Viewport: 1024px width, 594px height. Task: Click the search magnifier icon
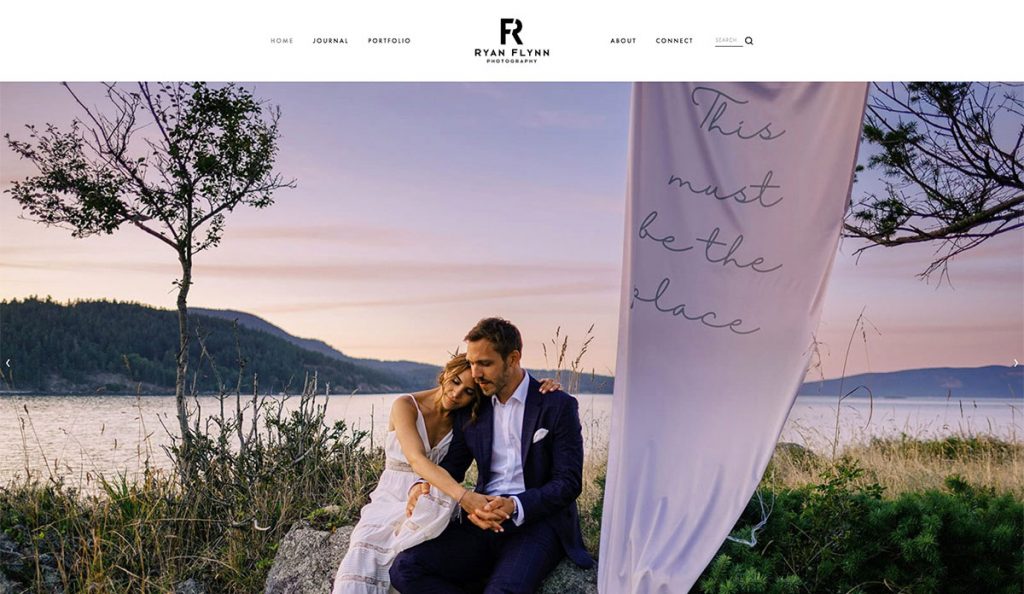coord(749,40)
